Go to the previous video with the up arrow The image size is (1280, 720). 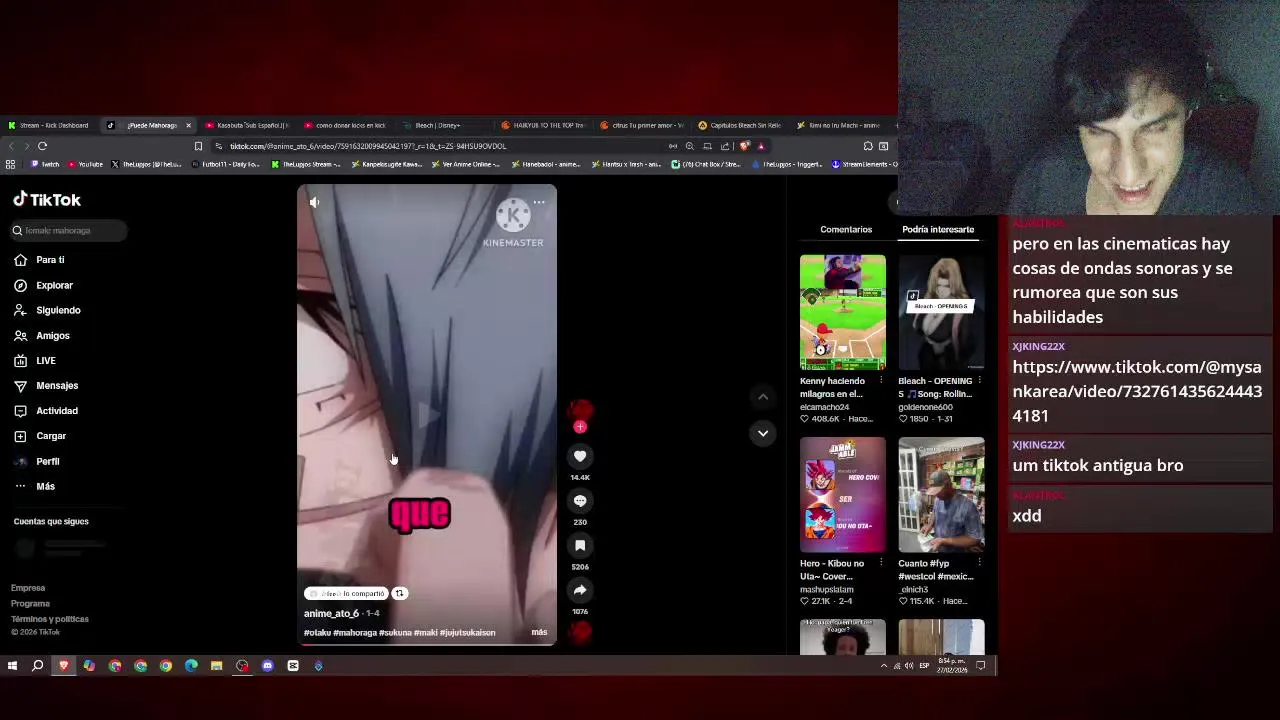[x=763, y=397]
